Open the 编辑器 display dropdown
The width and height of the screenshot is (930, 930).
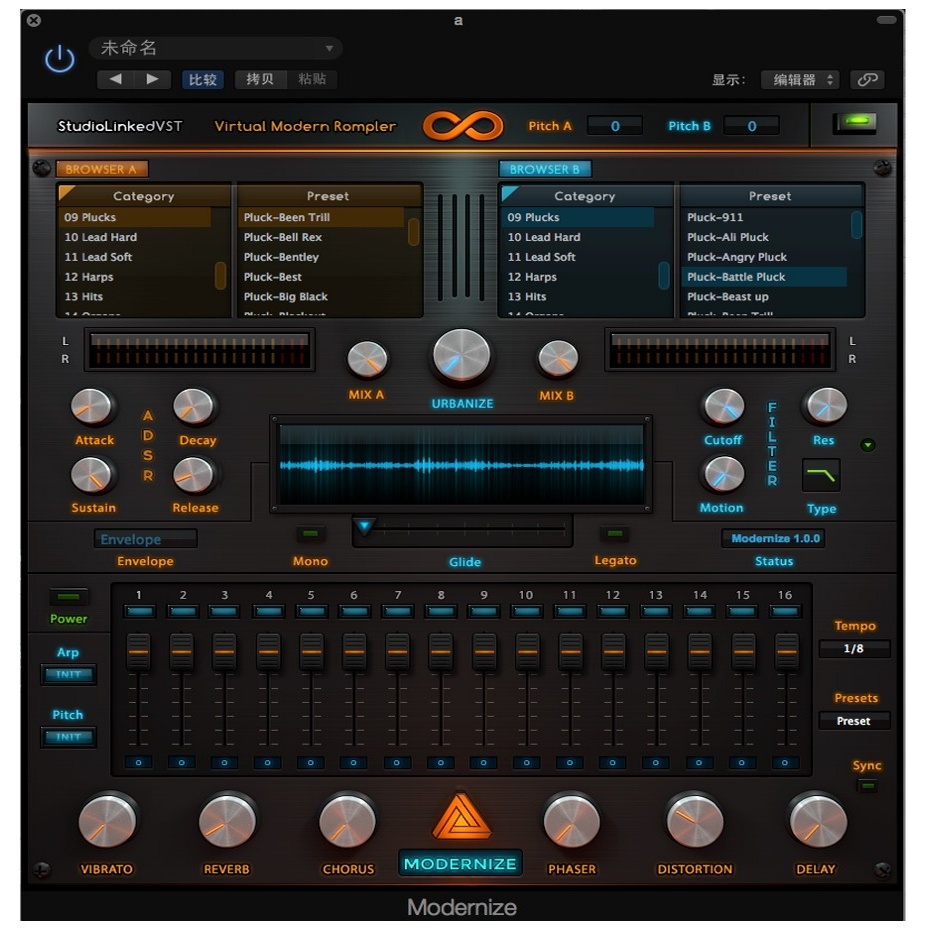[800, 79]
